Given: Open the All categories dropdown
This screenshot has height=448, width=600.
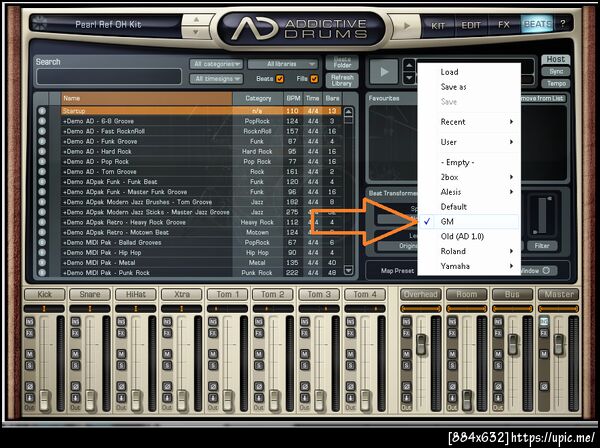Looking at the screenshot, I should coord(217,64).
